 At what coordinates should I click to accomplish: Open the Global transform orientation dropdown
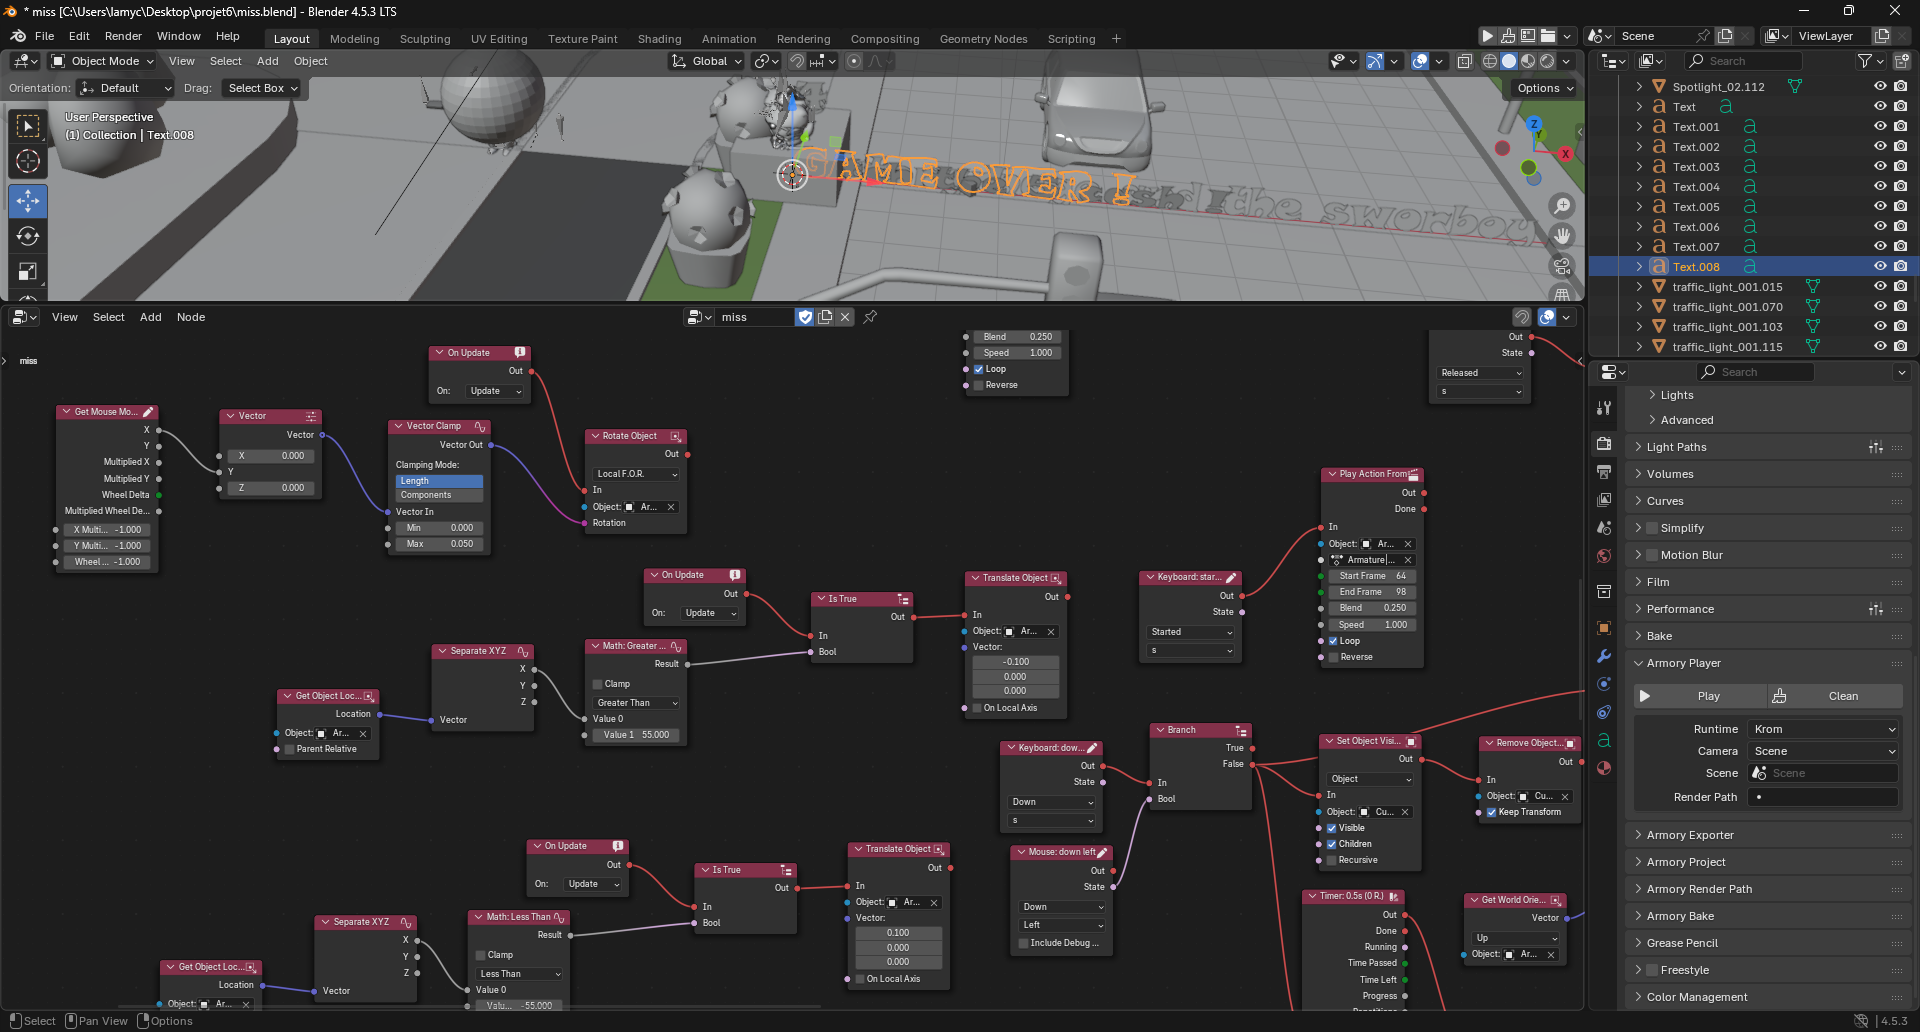coord(706,61)
